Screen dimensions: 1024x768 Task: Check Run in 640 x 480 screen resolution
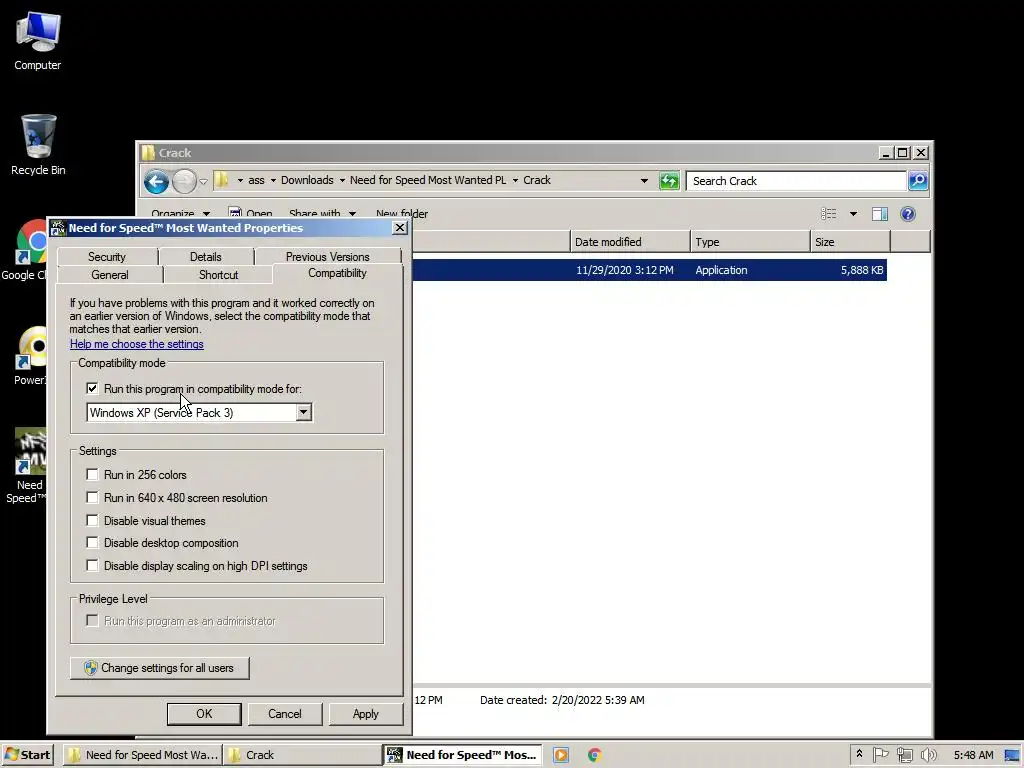[x=92, y=498]
